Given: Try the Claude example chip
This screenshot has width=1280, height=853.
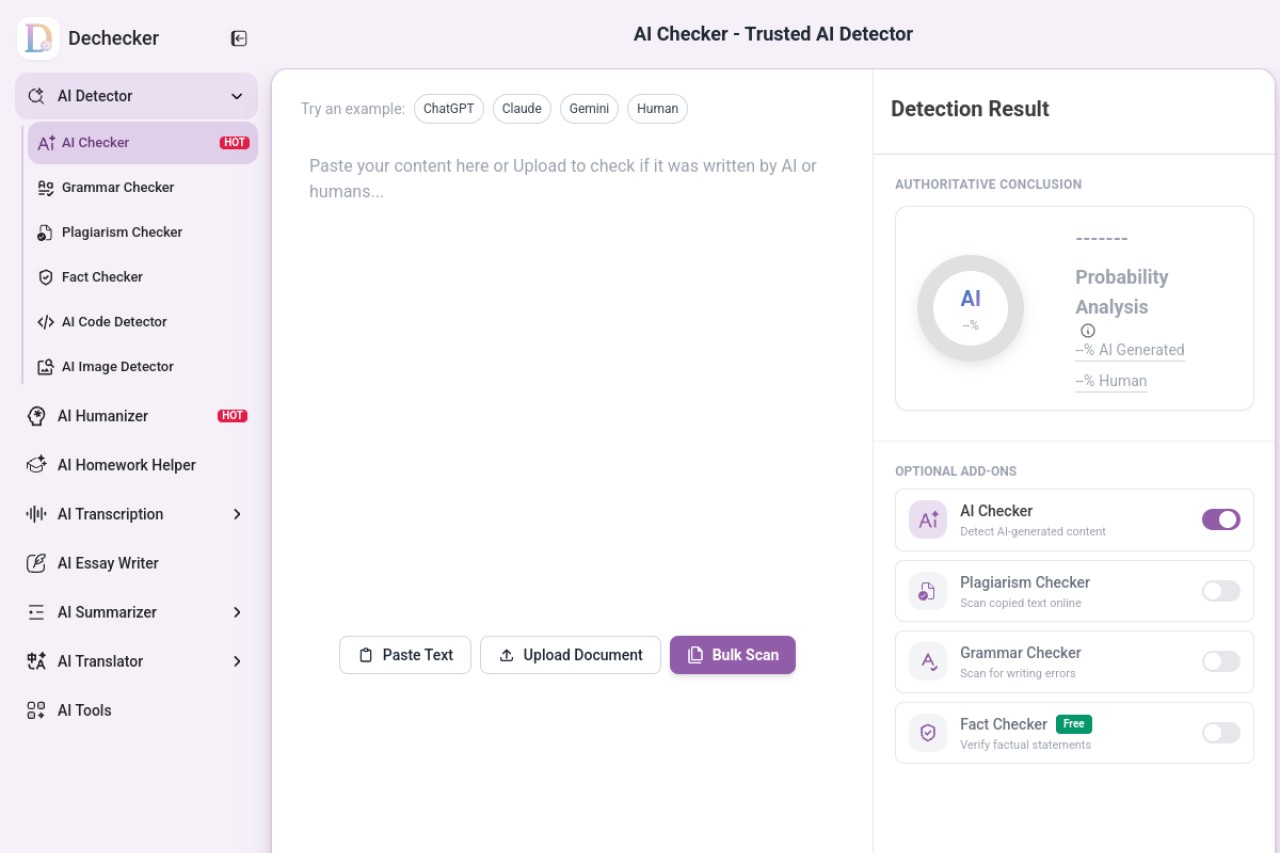Looking at the screenshot, I should tap(522, 109).
